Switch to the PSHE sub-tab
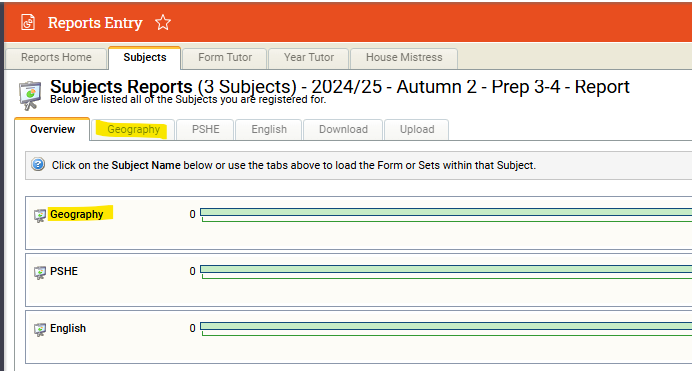The width and height of the screenshot is (692, 371). [x=205, y=130]
